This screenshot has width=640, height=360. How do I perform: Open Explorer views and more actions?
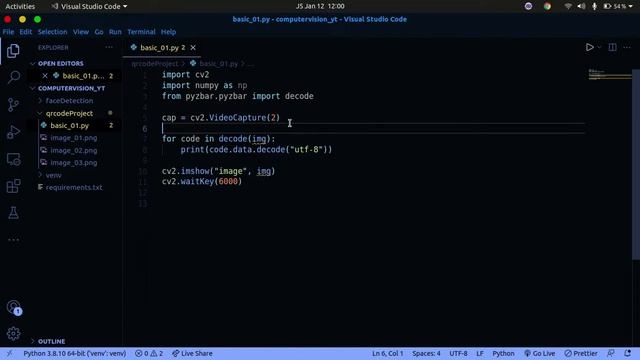pos(109,47)
